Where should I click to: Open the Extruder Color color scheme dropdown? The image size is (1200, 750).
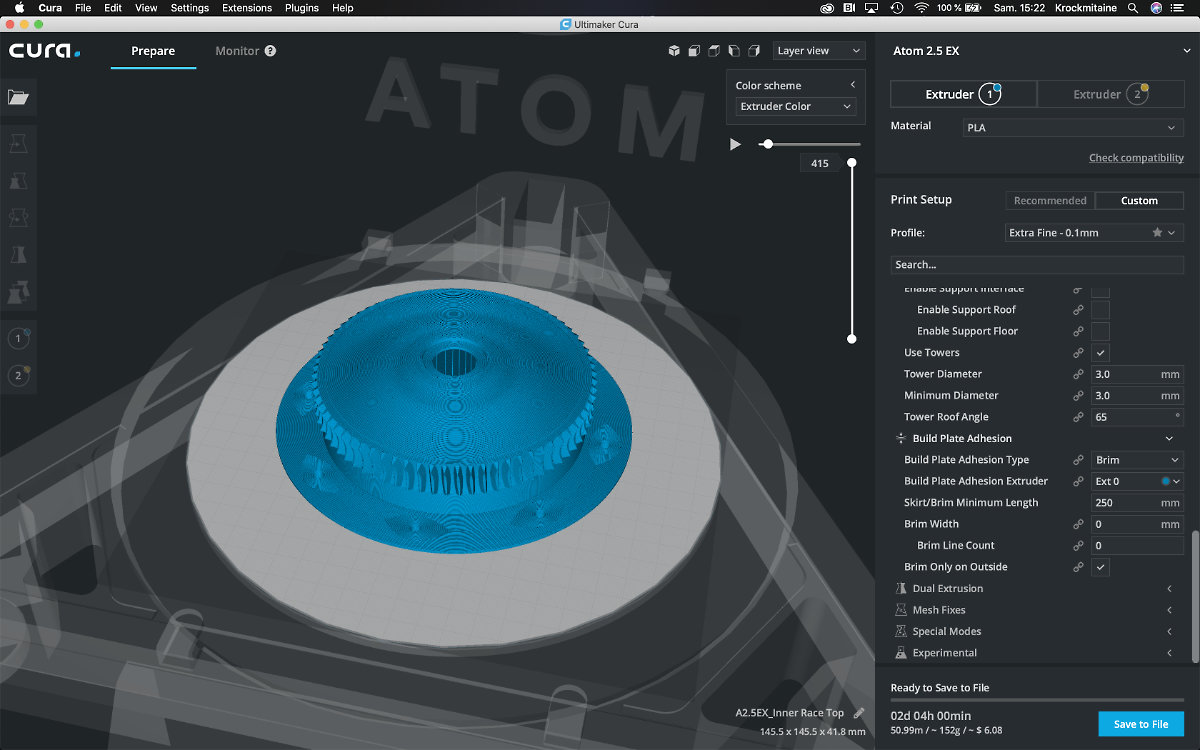click(x=795, y=106)
